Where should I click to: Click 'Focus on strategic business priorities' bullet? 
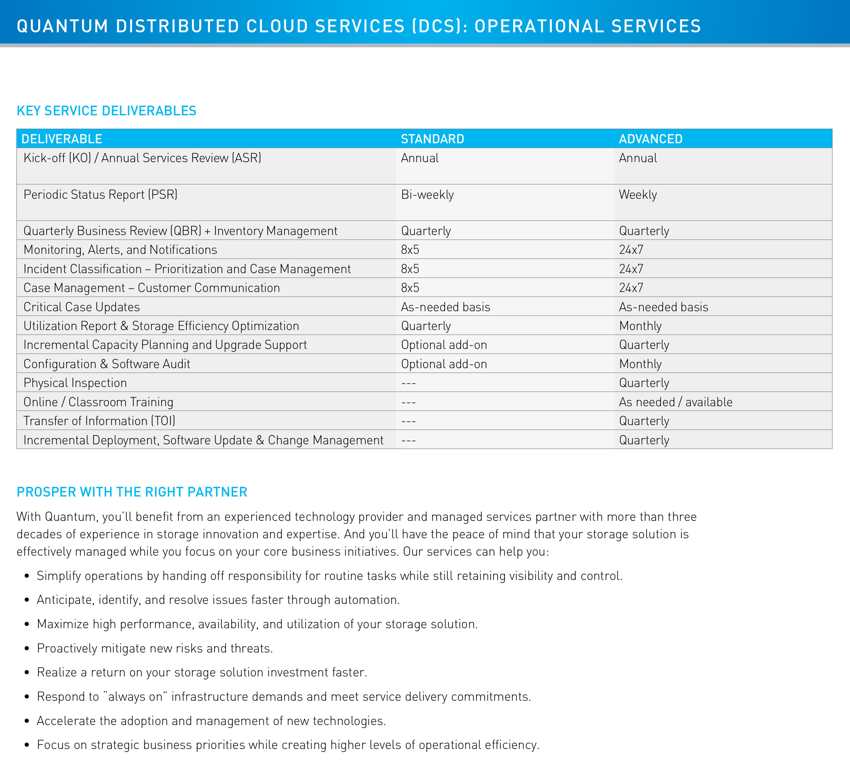click(x=288, y=745)
